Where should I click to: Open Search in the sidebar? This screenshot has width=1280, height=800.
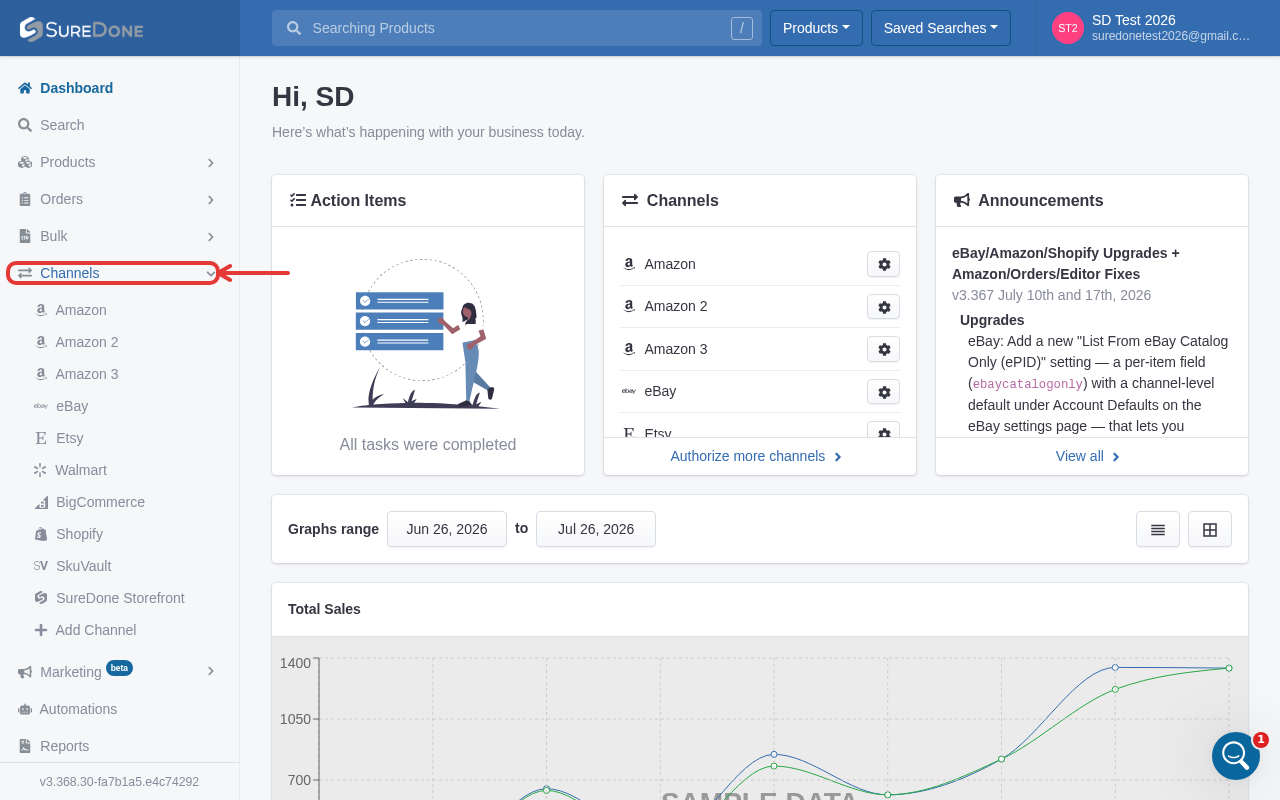click(x=62, y=125)
